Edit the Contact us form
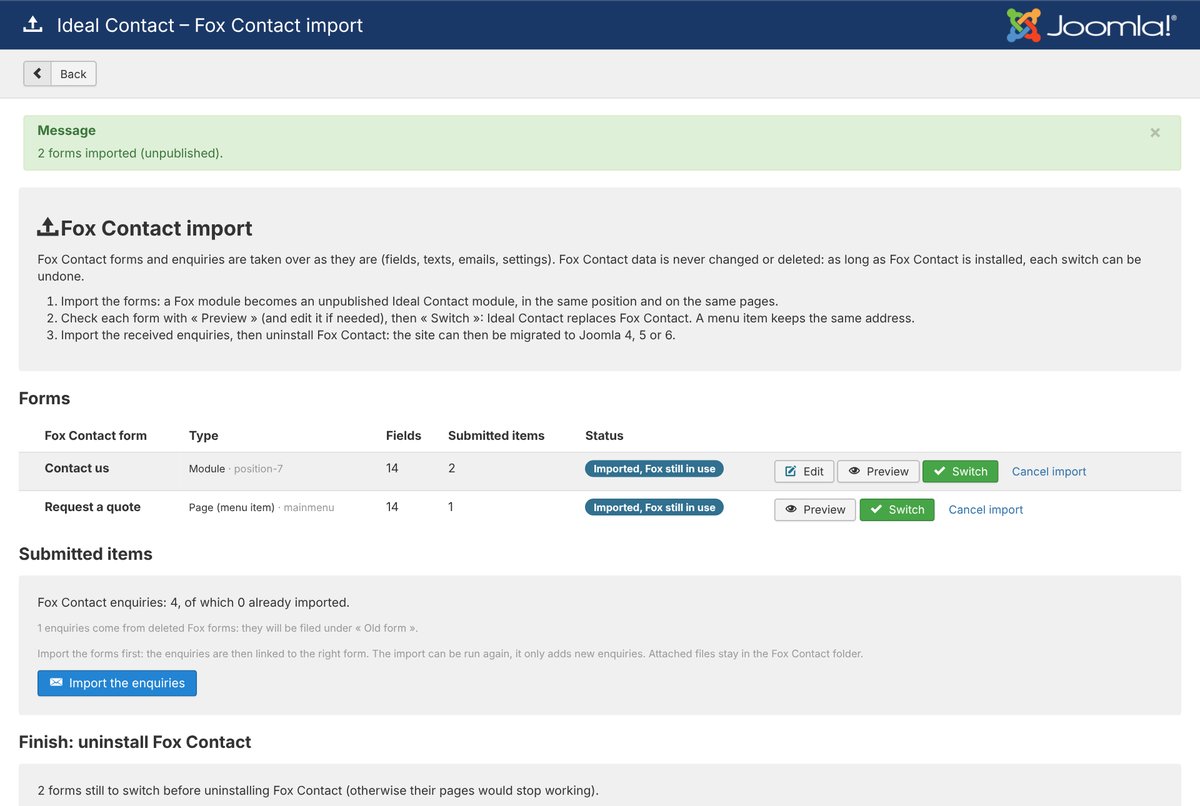This screenshot has width=1200, height=806. pyautogui.click(x=804, y=471)
